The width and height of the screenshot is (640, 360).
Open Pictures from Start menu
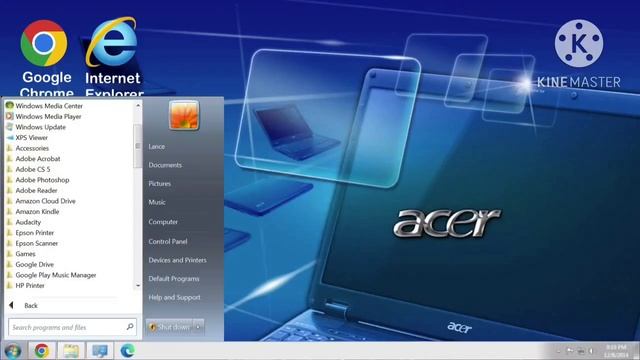pyautogui.click(x=160, y=184)
